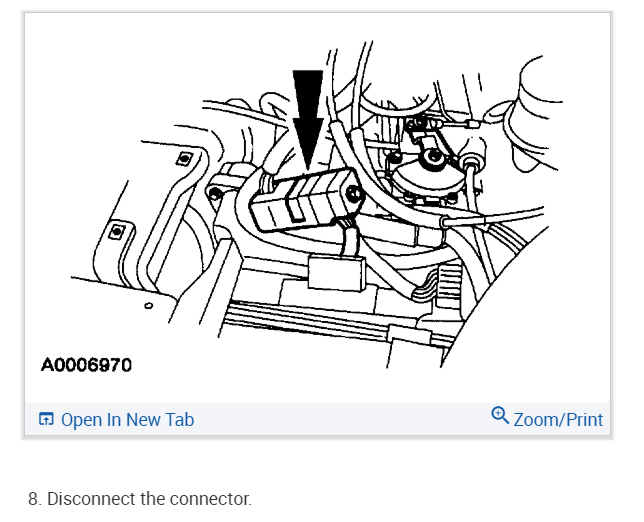644x522 pixels.
Task: Click the arrowed module in the diagram
Action: coord(305,199)
